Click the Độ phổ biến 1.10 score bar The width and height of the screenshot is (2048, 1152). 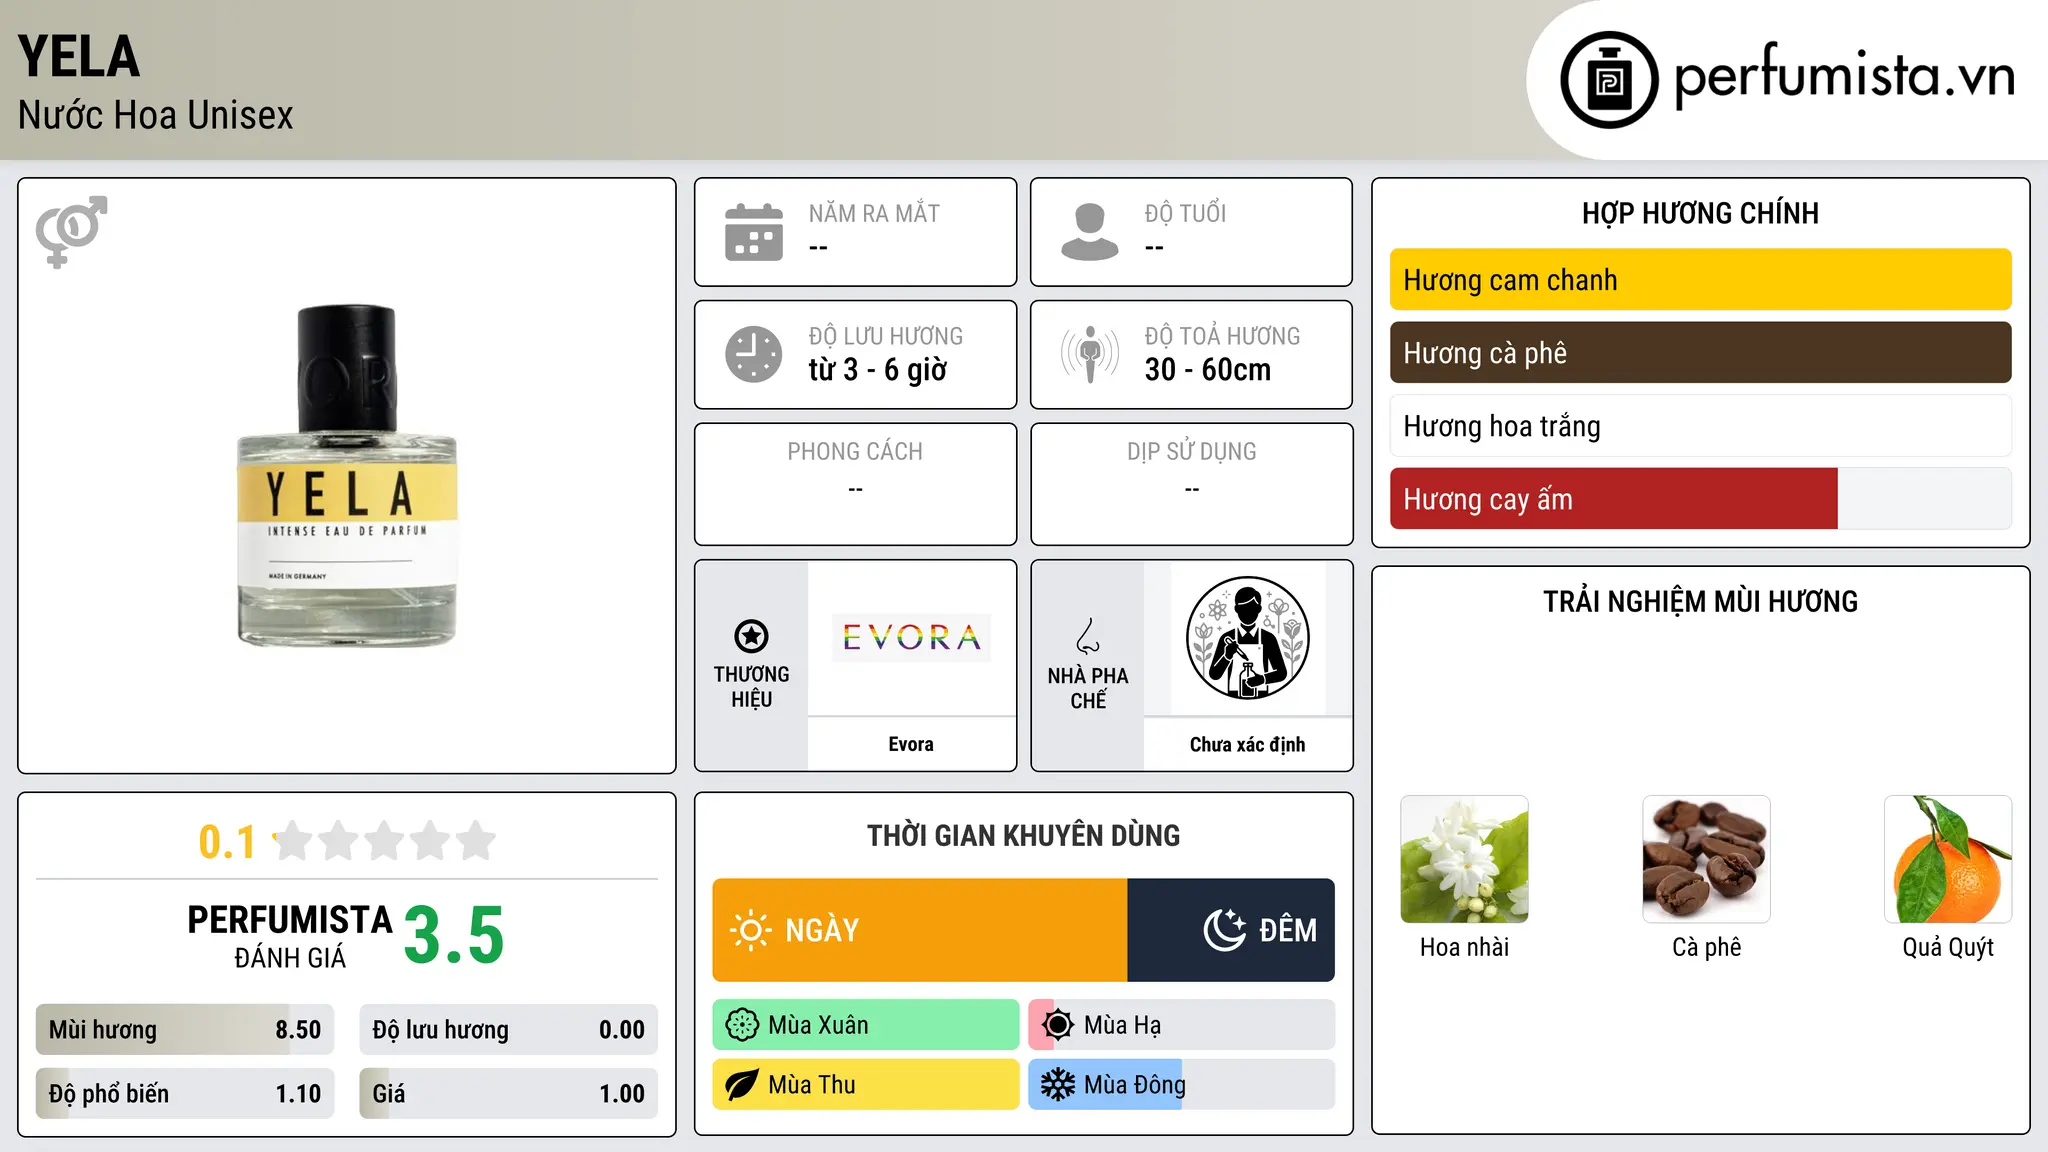(185, 1094)
